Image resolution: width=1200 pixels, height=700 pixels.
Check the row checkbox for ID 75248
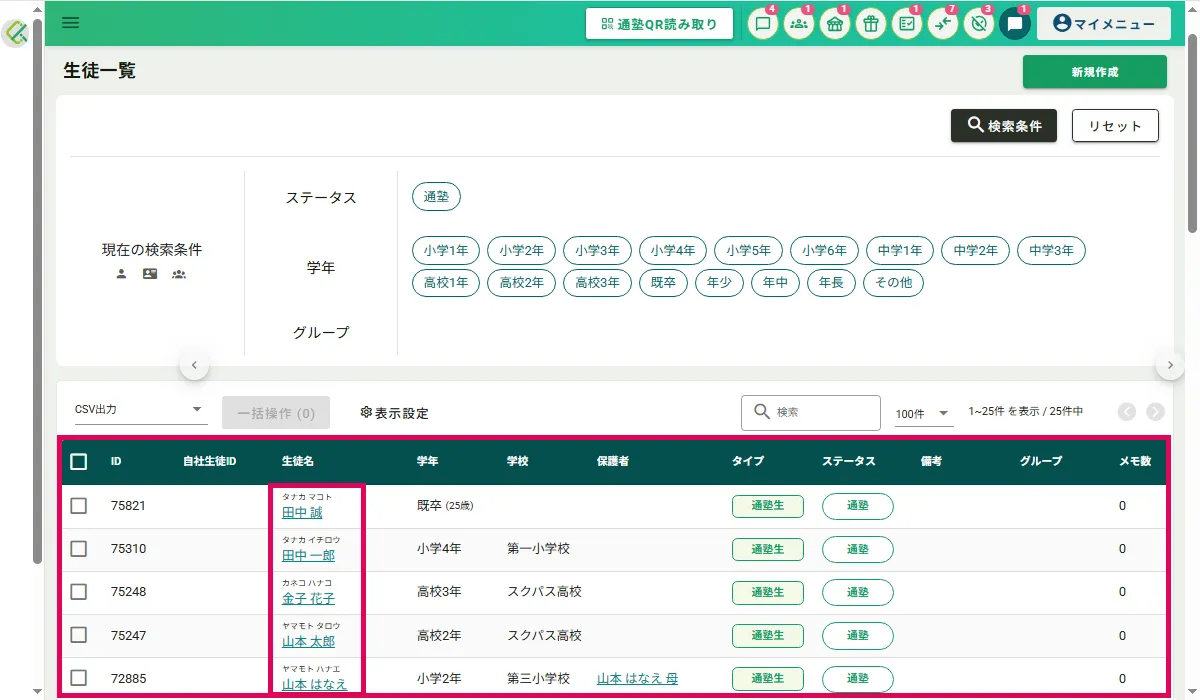click(79, 592)
